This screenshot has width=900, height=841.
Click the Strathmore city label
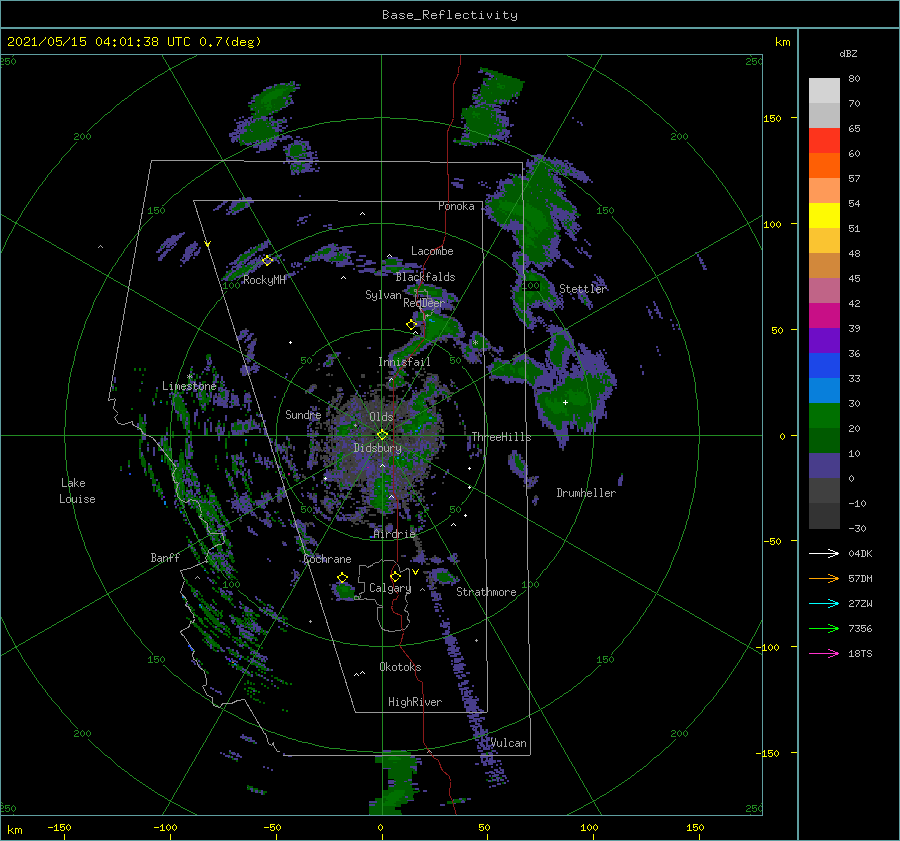[486, 592]
